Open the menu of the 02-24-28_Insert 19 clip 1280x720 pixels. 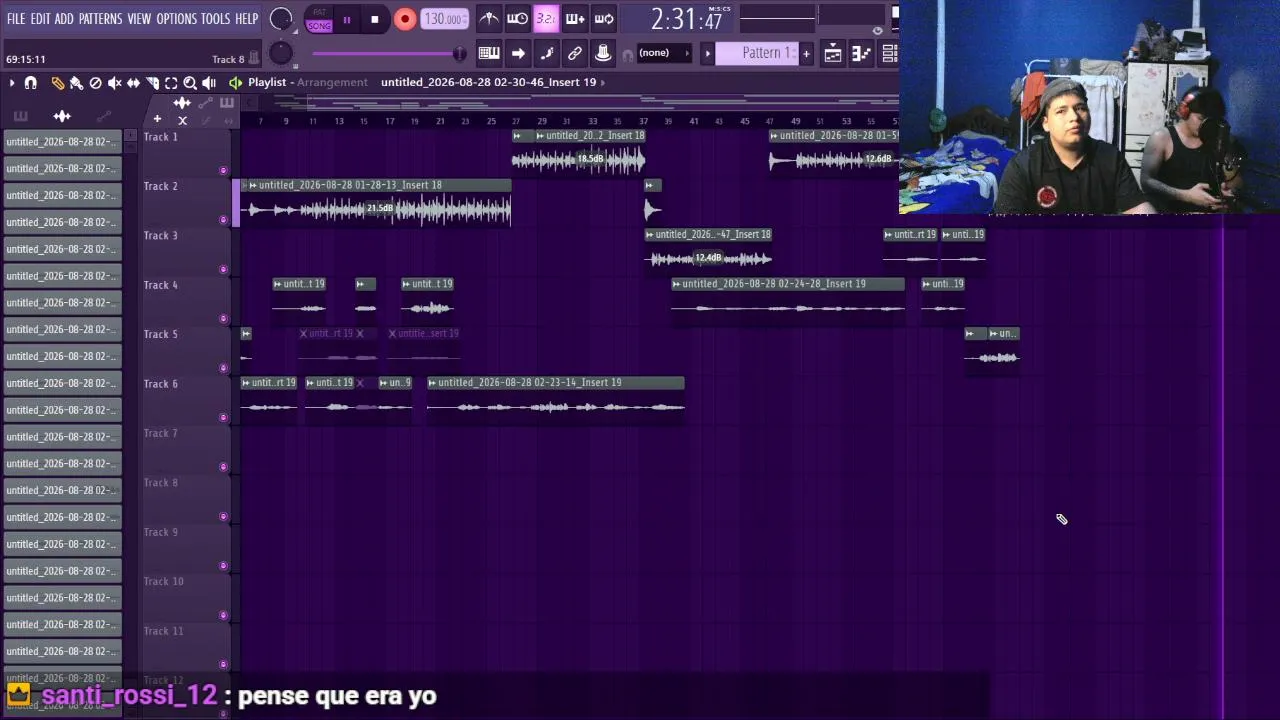pyautogui.click(x=676, y=284)
